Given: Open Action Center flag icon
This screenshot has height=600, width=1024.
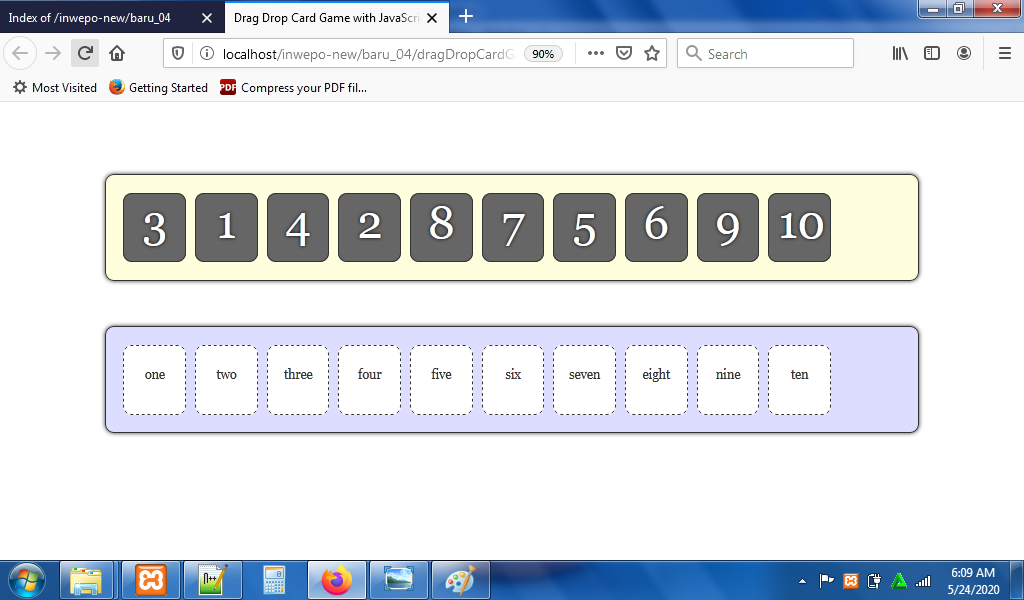Looking at the screenshot, I should coord(826,580).
